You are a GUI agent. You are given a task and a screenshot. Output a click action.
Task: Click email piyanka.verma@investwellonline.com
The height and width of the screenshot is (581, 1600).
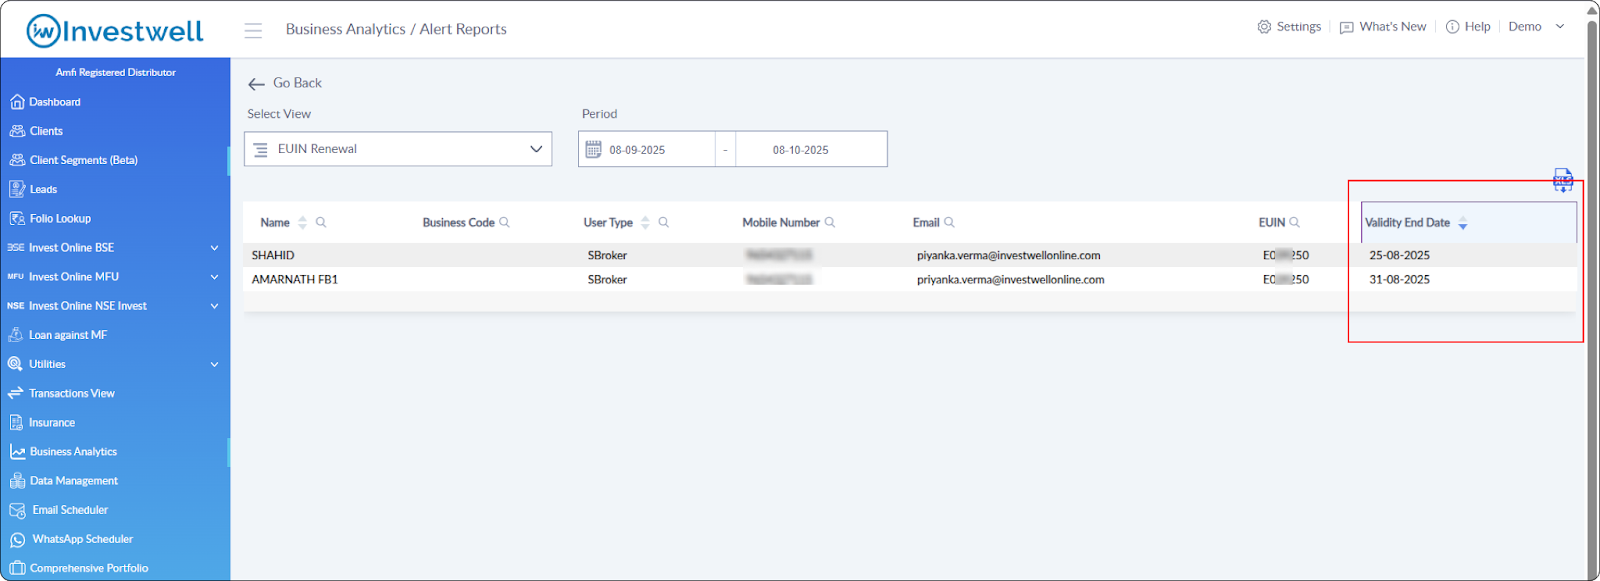click(1008, 256)
